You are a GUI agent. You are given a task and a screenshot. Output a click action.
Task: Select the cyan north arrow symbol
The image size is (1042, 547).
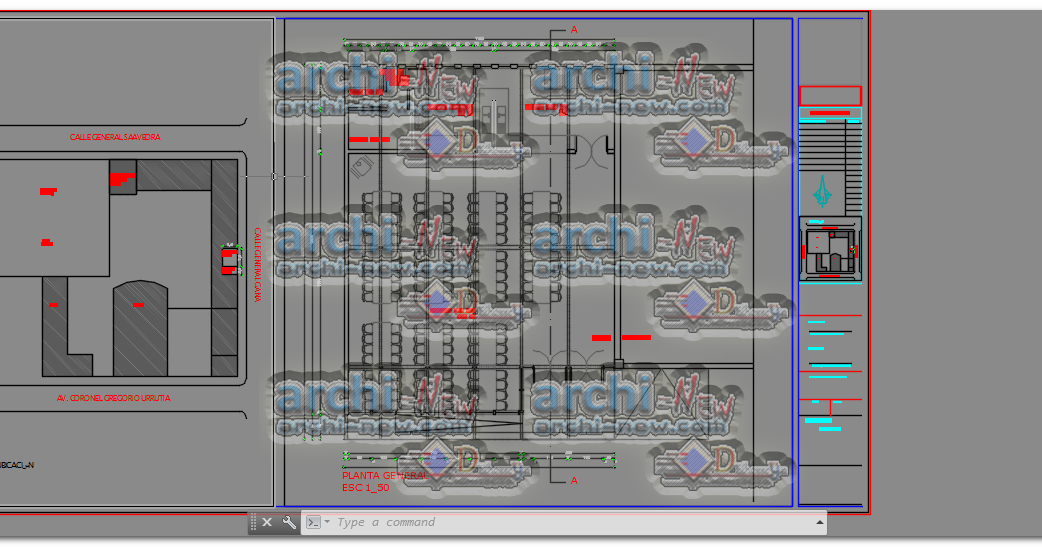pos(822,192)
